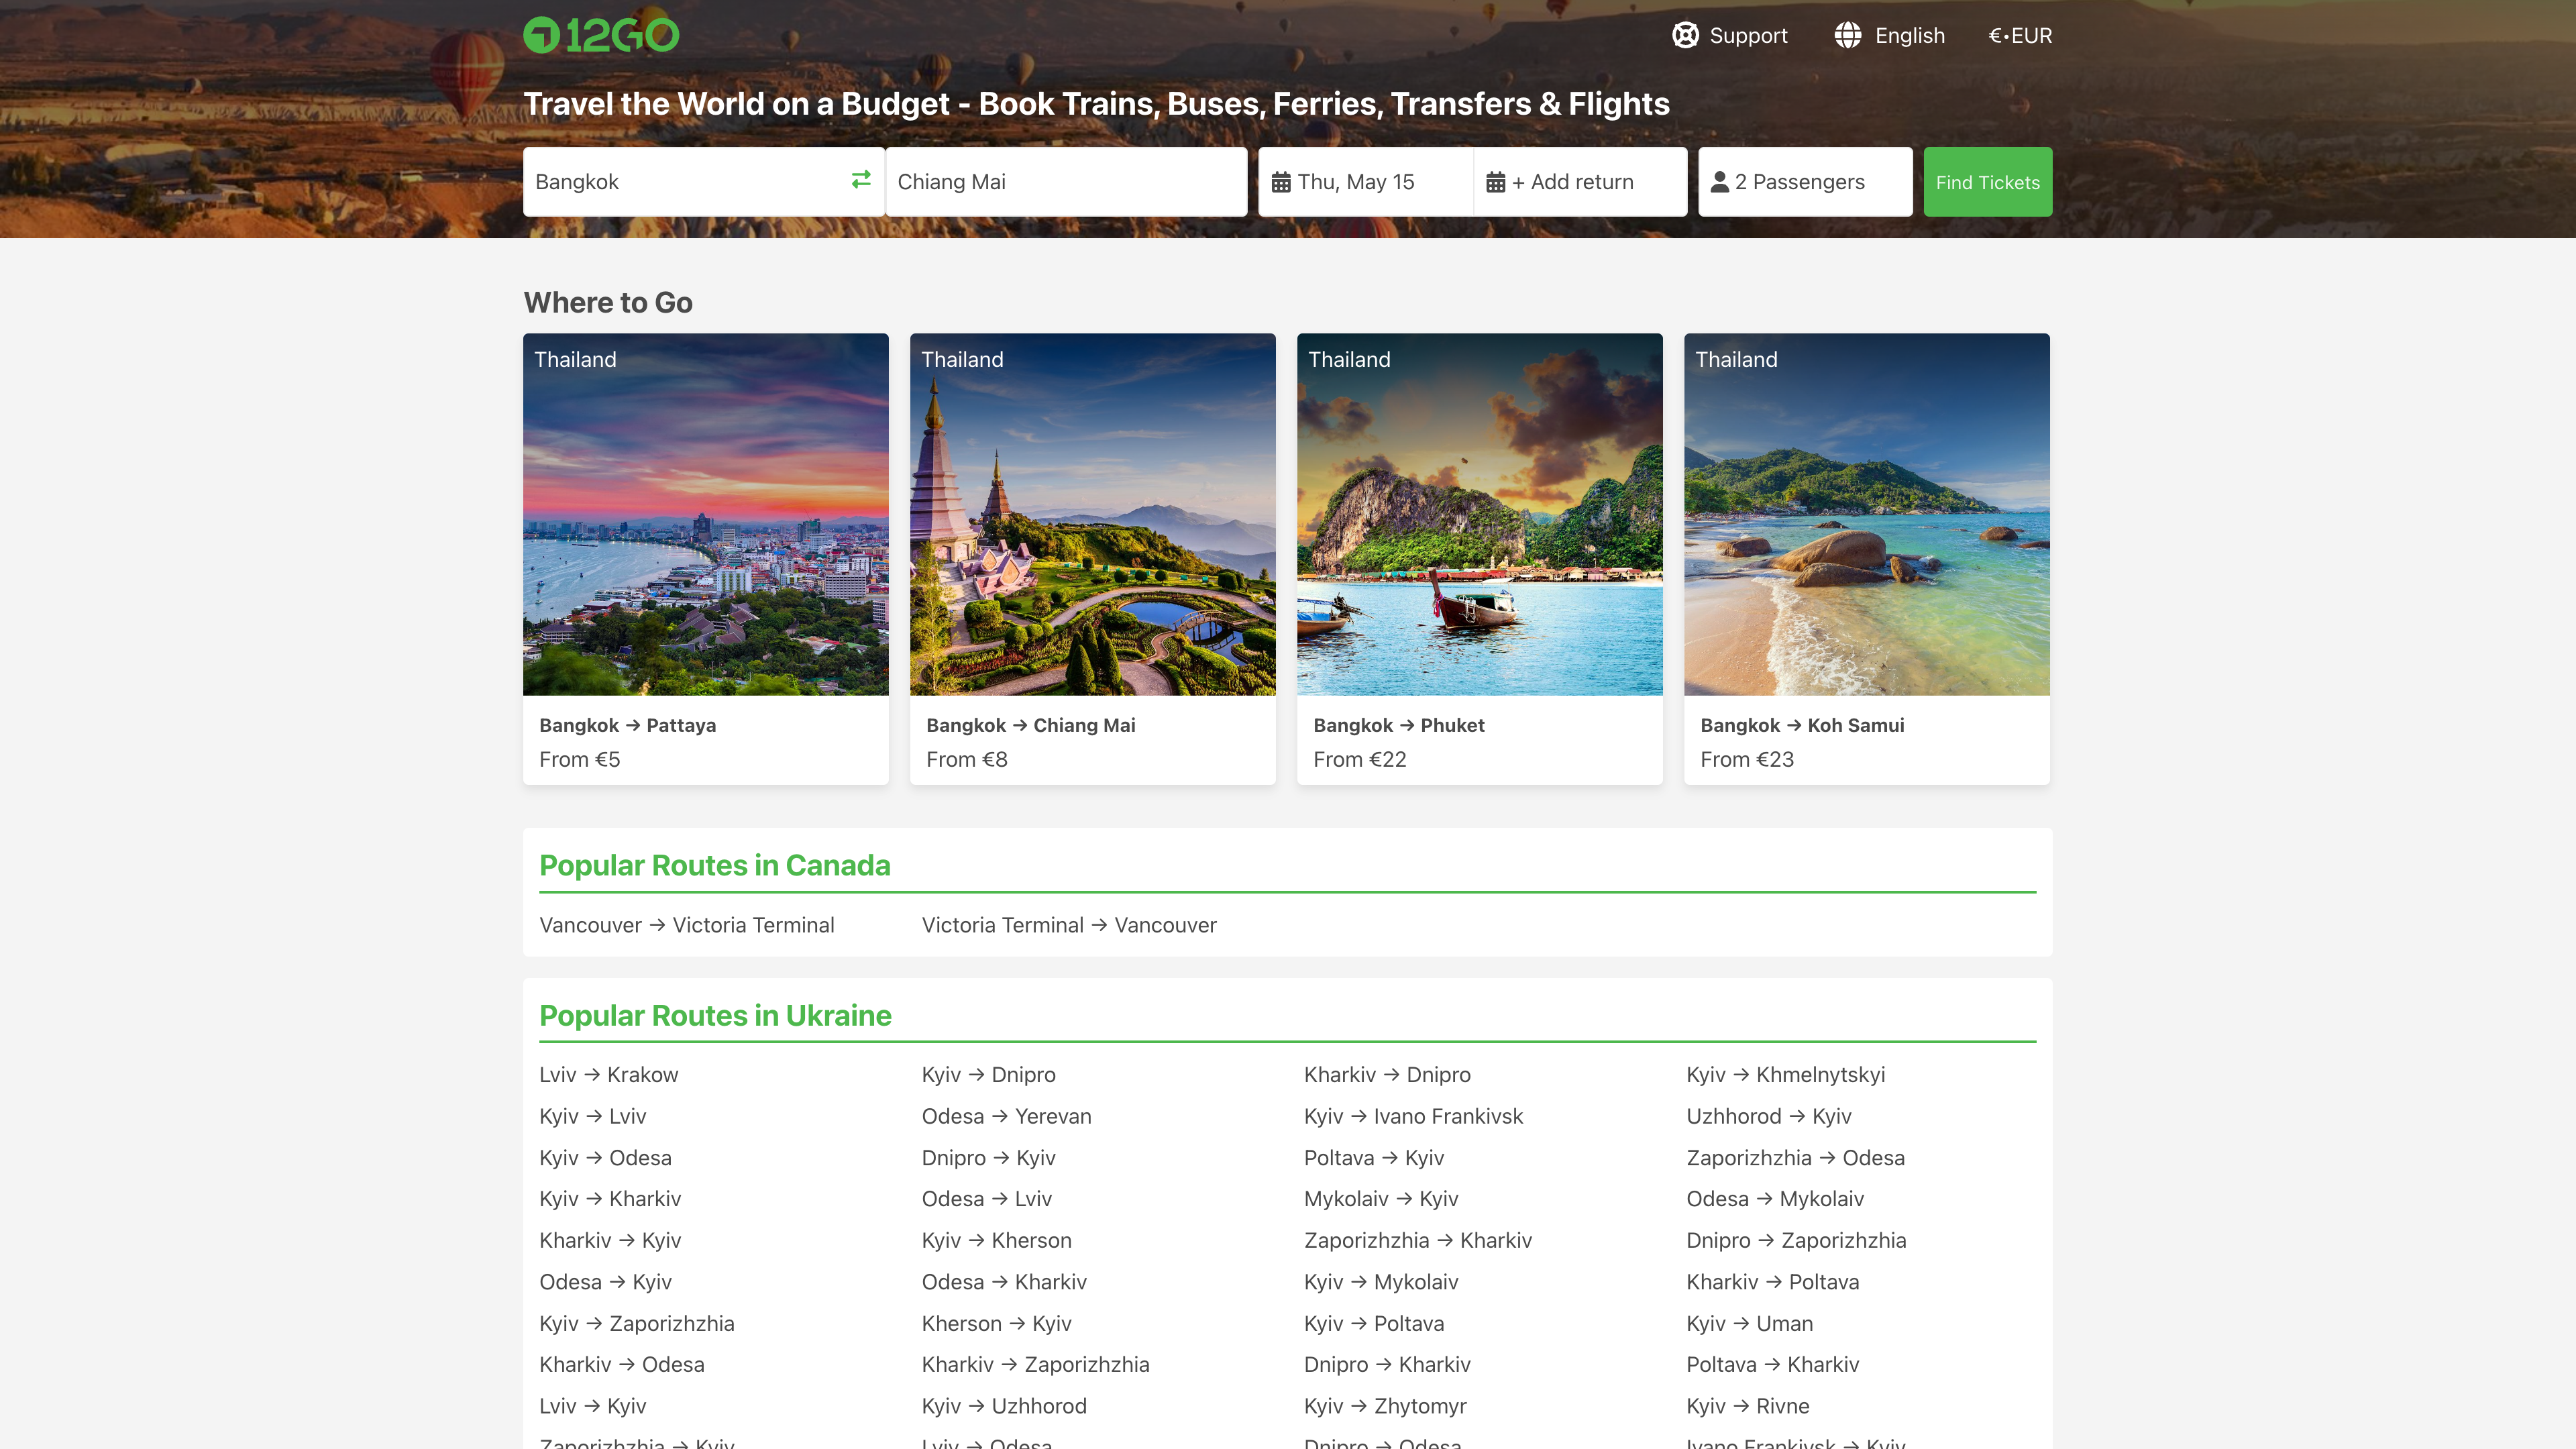Click the passengers person icon
Image resolution: width=2576 pixels, height=1449 pixels.
[x=1720, y=182]
